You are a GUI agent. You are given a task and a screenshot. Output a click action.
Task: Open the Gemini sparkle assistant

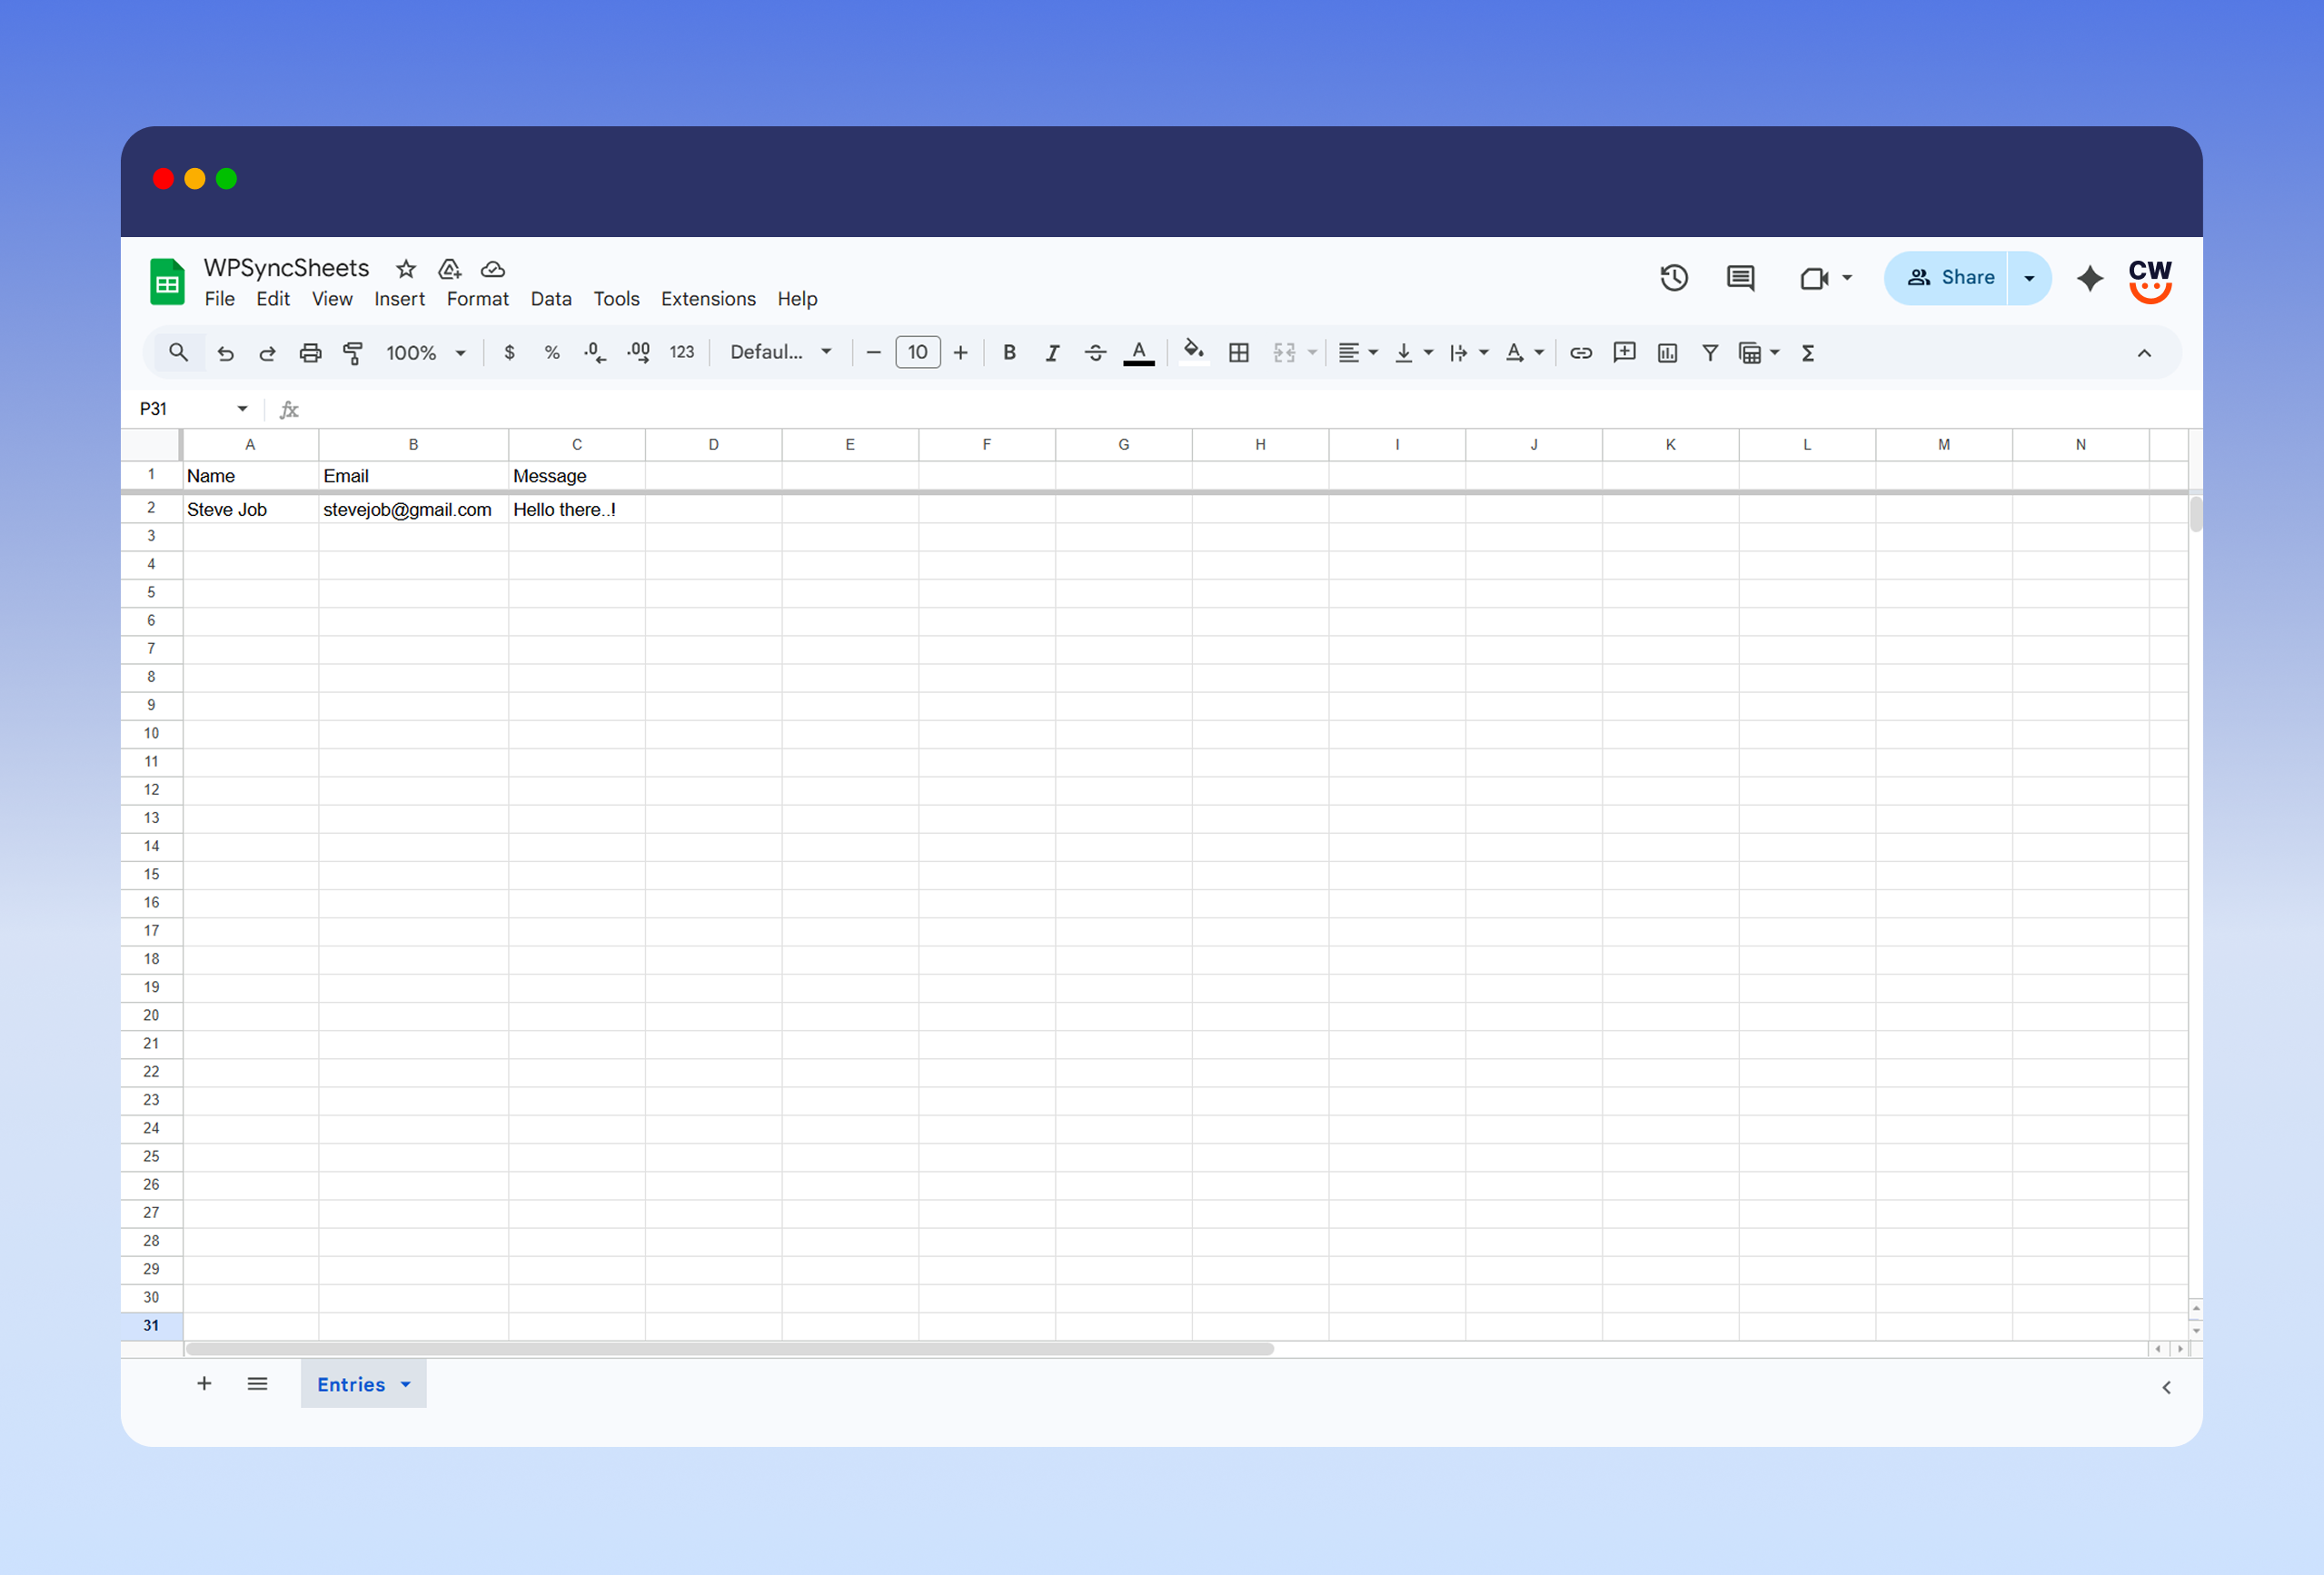point(2090,278)
